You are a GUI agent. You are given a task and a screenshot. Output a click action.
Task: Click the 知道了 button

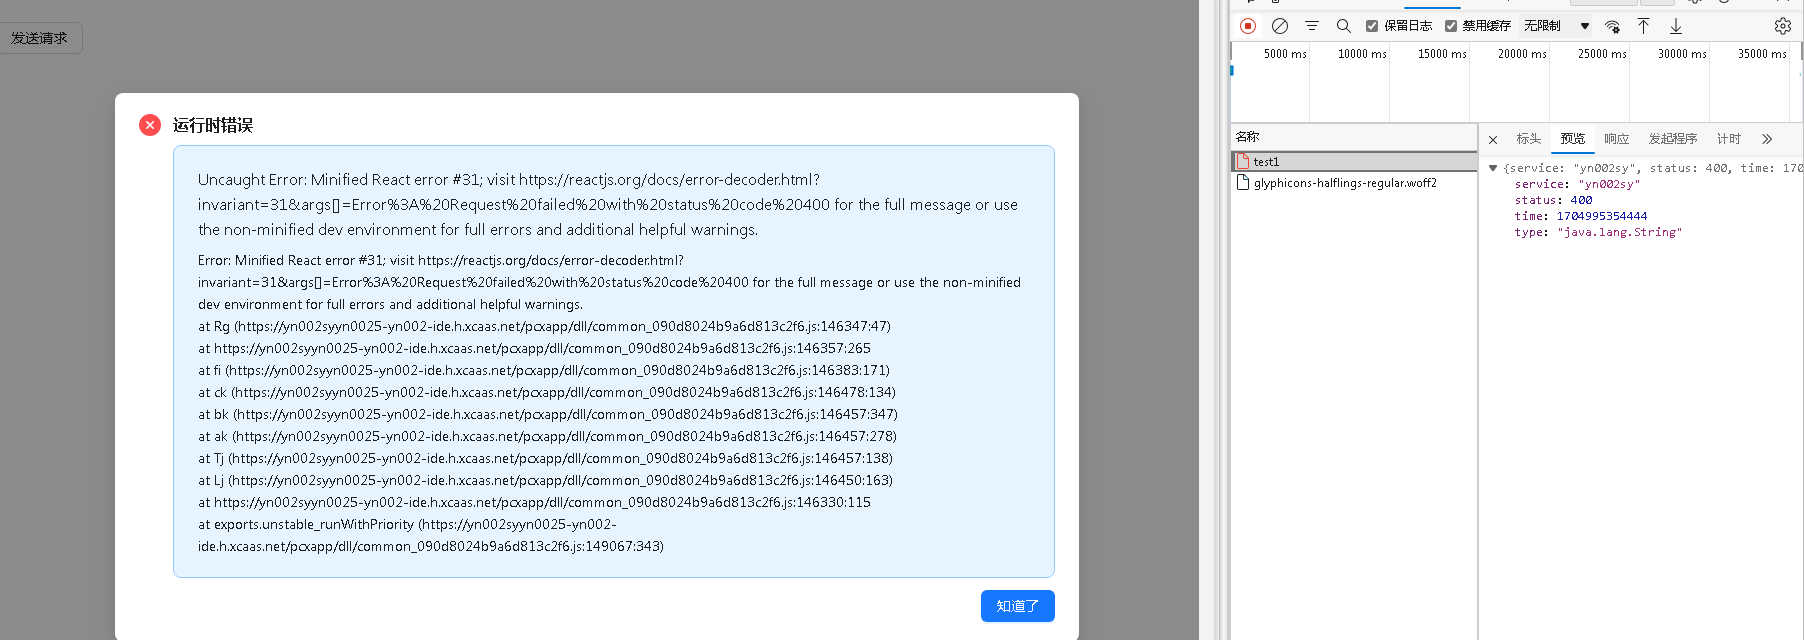(1018, 606)
